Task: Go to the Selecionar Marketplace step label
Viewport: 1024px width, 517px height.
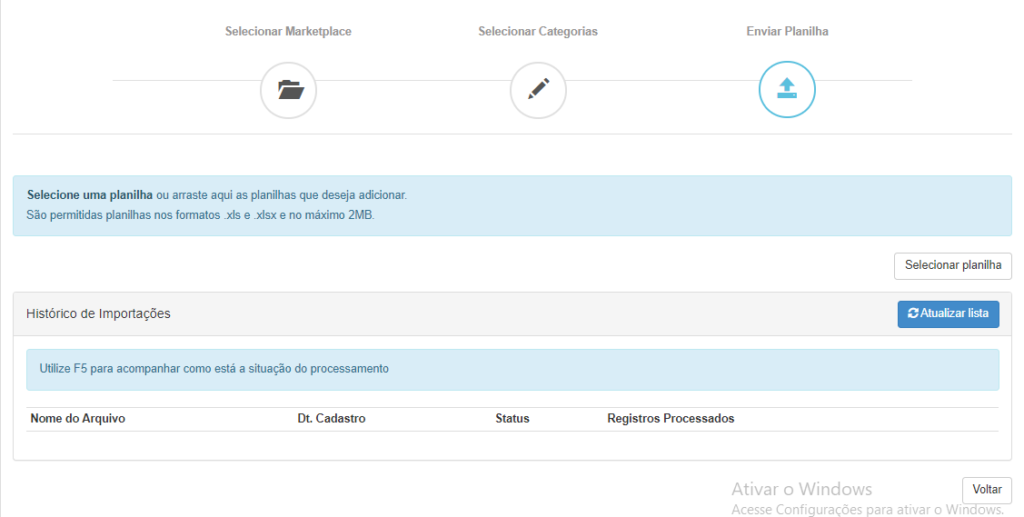Action: (x=288, y=31)
